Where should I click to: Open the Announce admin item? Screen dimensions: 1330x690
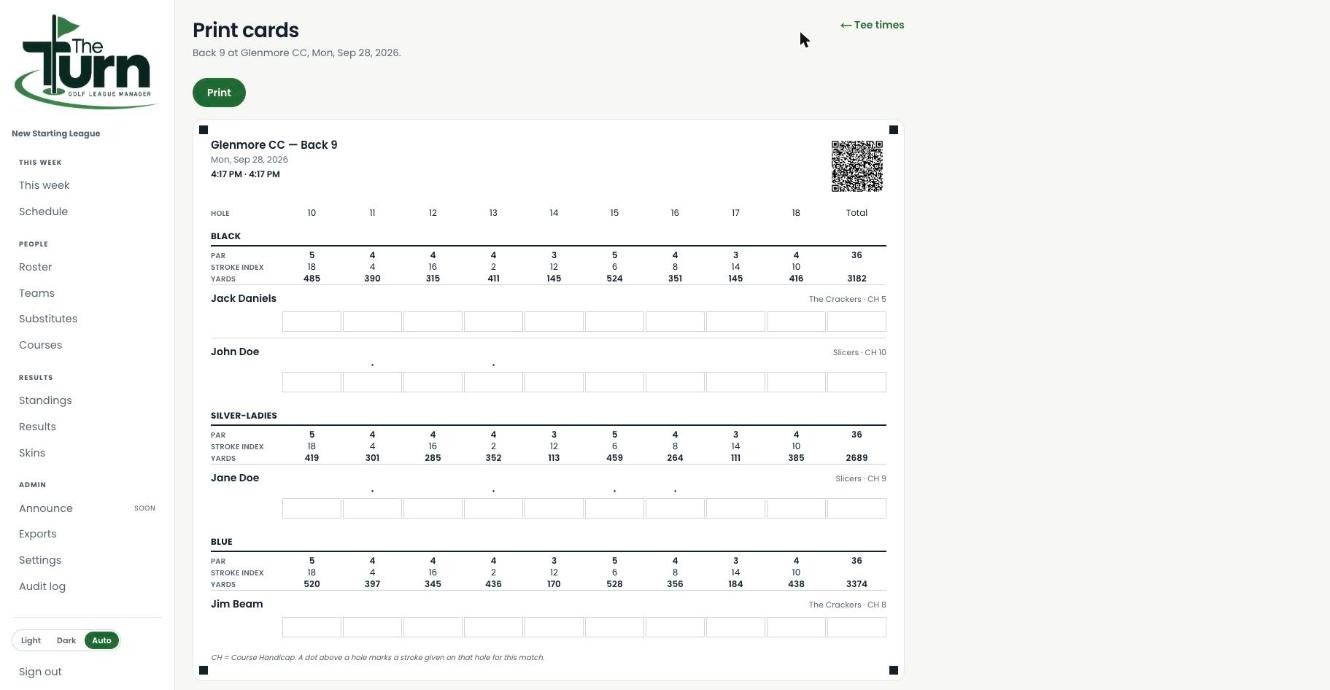46,508
